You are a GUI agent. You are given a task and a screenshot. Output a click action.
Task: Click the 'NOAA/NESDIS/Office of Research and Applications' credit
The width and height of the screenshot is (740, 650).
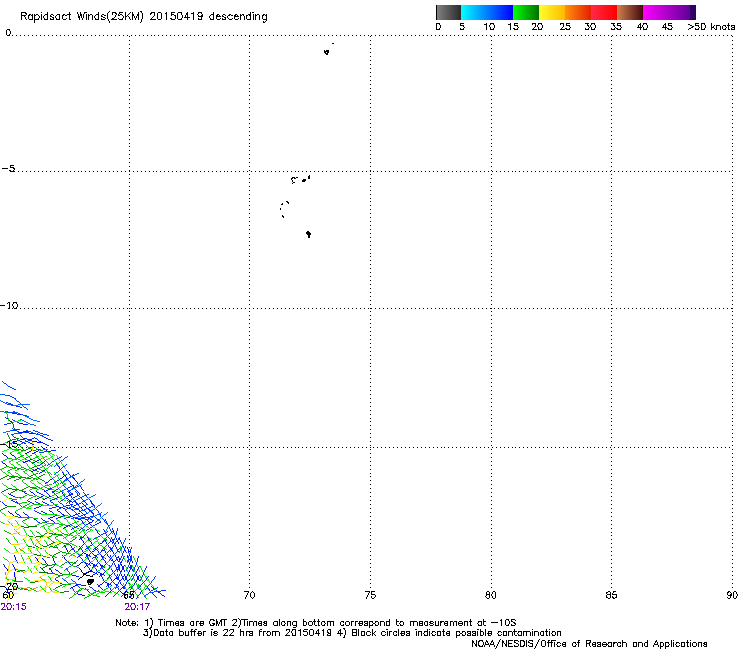pos(589,644)
